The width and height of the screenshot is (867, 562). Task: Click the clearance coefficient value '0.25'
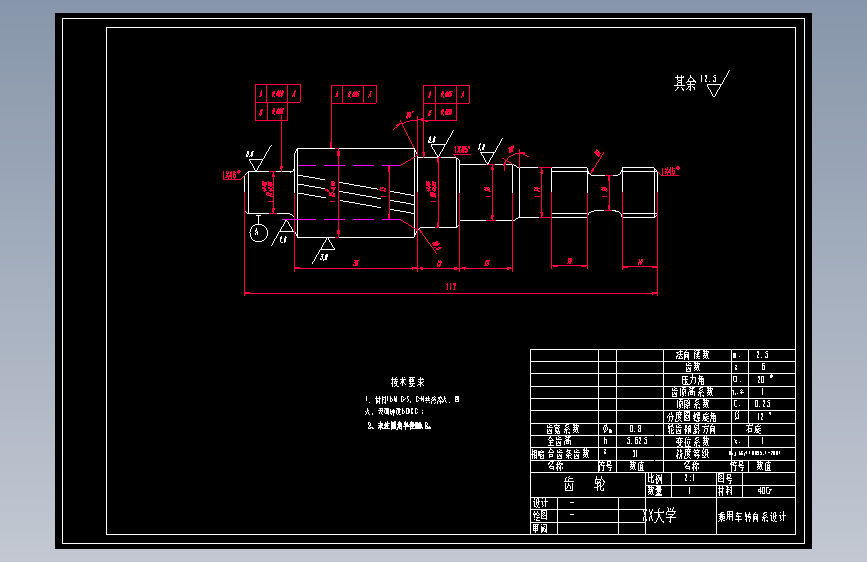click(x=762, y=404)
